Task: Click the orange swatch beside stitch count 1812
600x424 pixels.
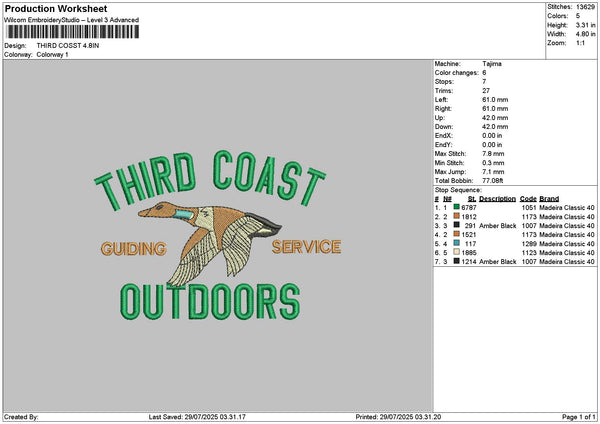Action: [x=457, y=216]
